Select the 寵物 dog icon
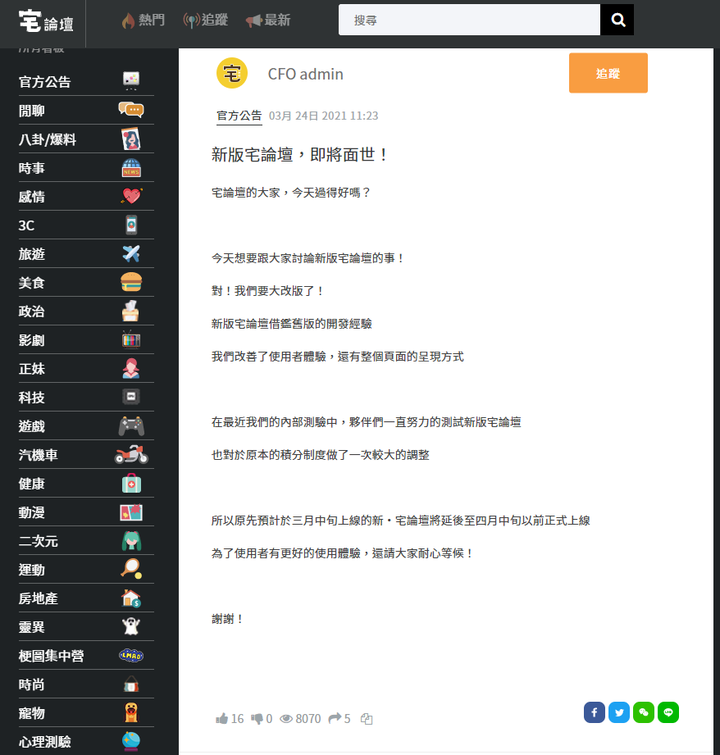This screenshot has width=720, height=755. 131,713
